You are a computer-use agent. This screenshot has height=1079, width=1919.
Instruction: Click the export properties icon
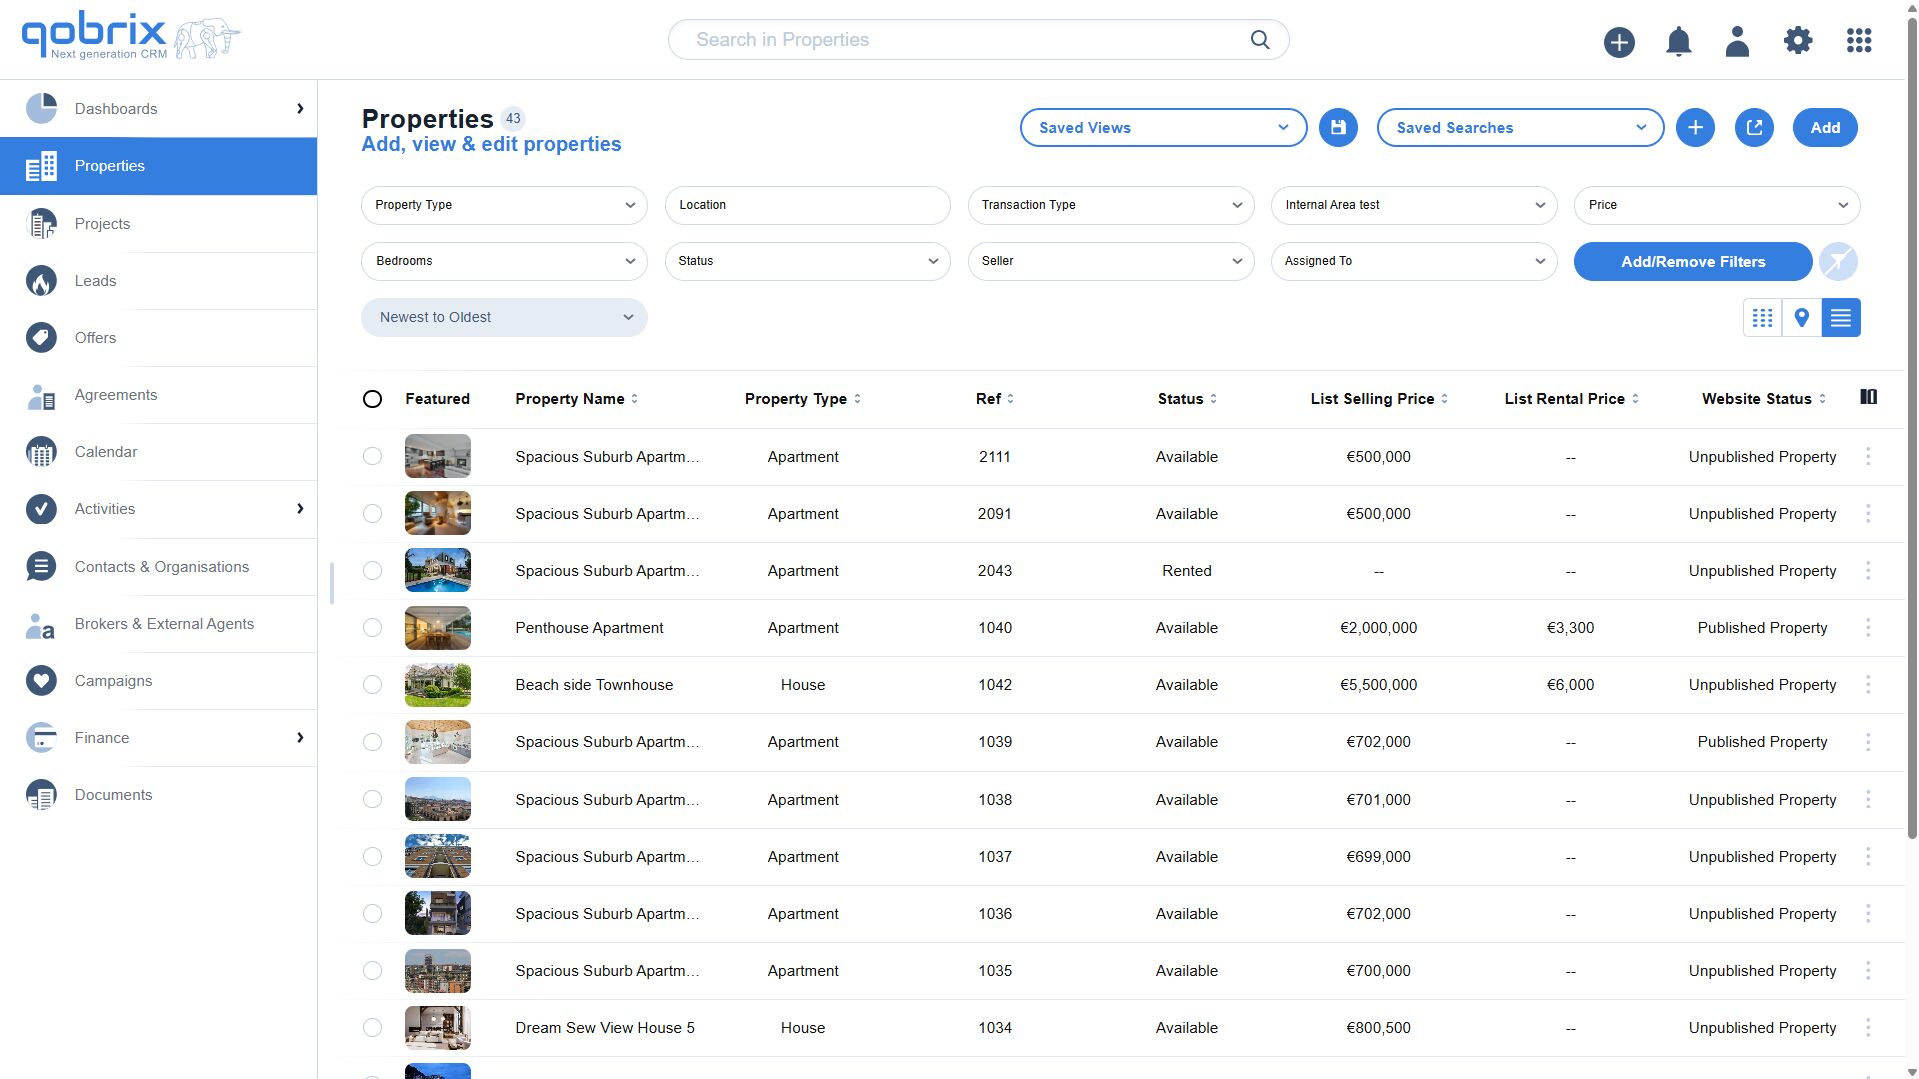[x=1754, y=128]
